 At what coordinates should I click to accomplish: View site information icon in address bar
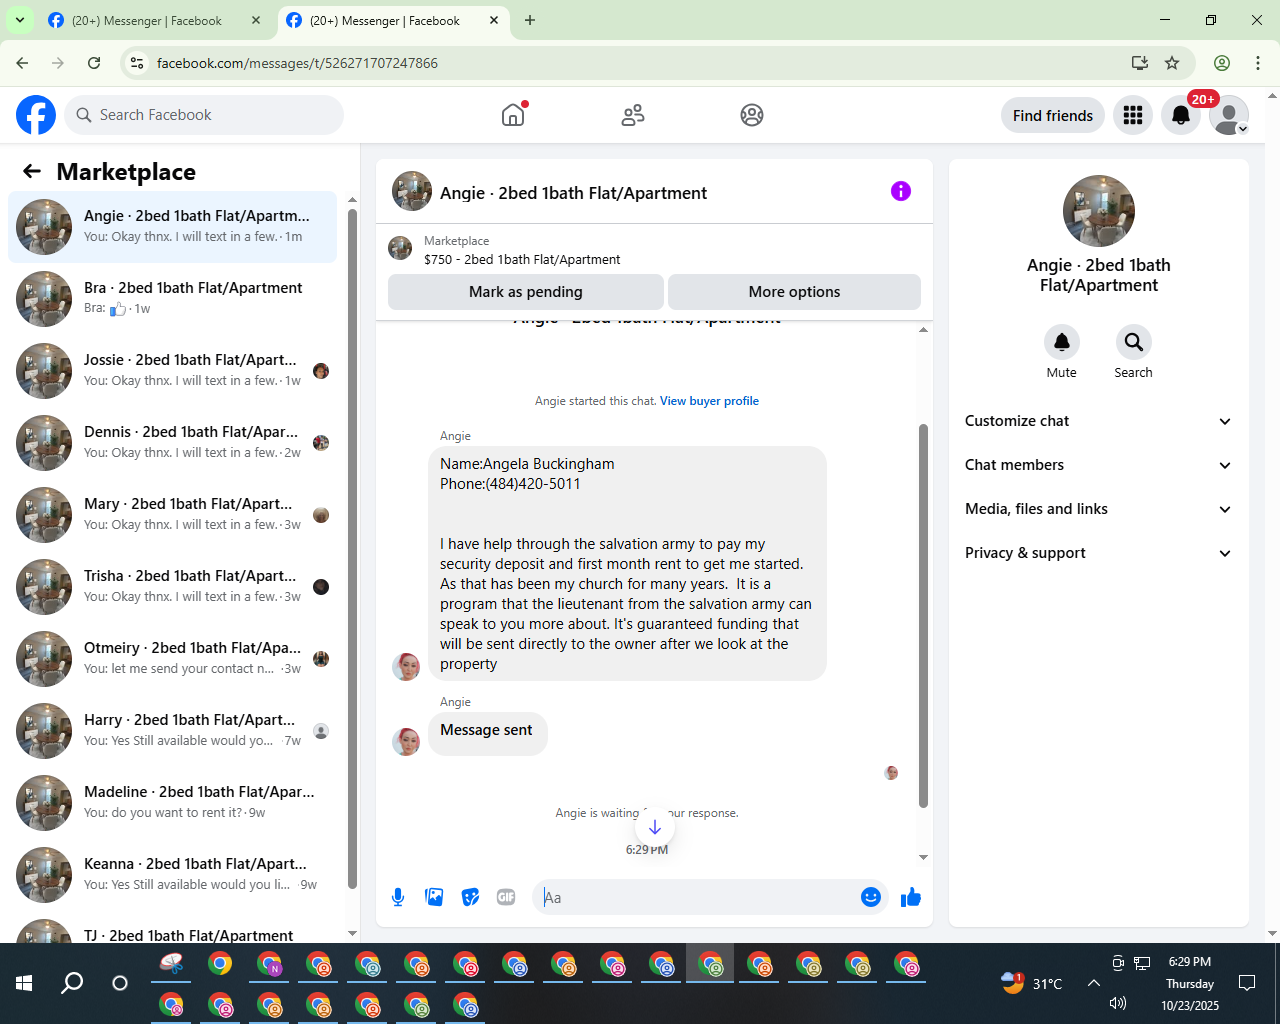pos(138,63)
